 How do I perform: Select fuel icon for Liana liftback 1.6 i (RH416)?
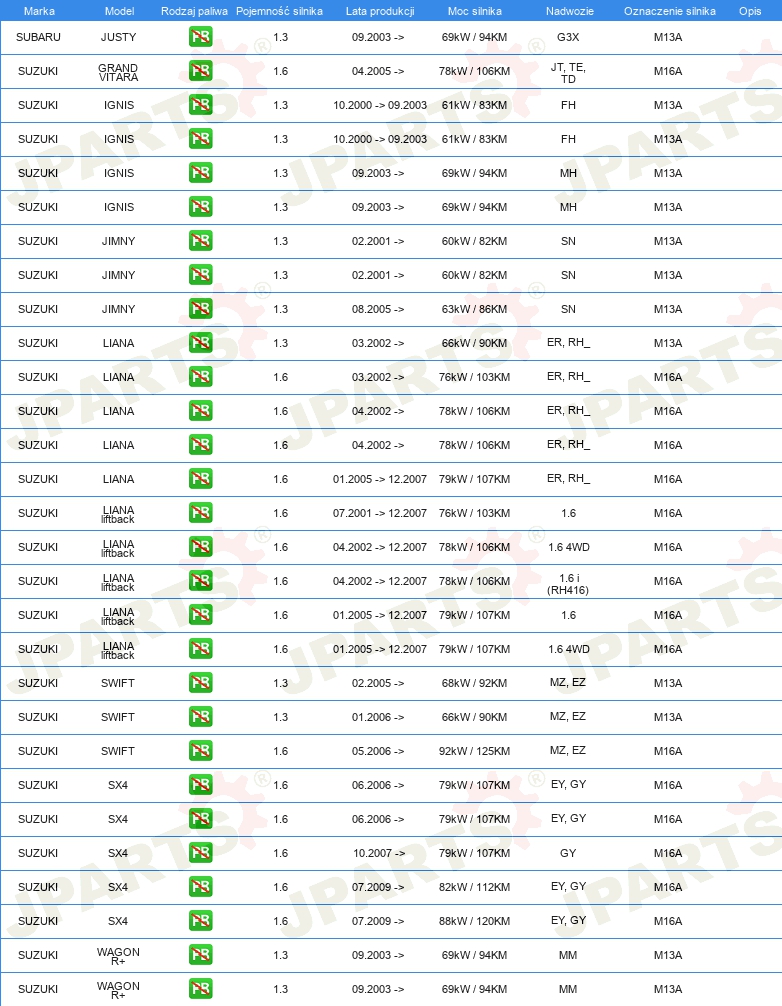pyautogui.click(x=201, y=581)
